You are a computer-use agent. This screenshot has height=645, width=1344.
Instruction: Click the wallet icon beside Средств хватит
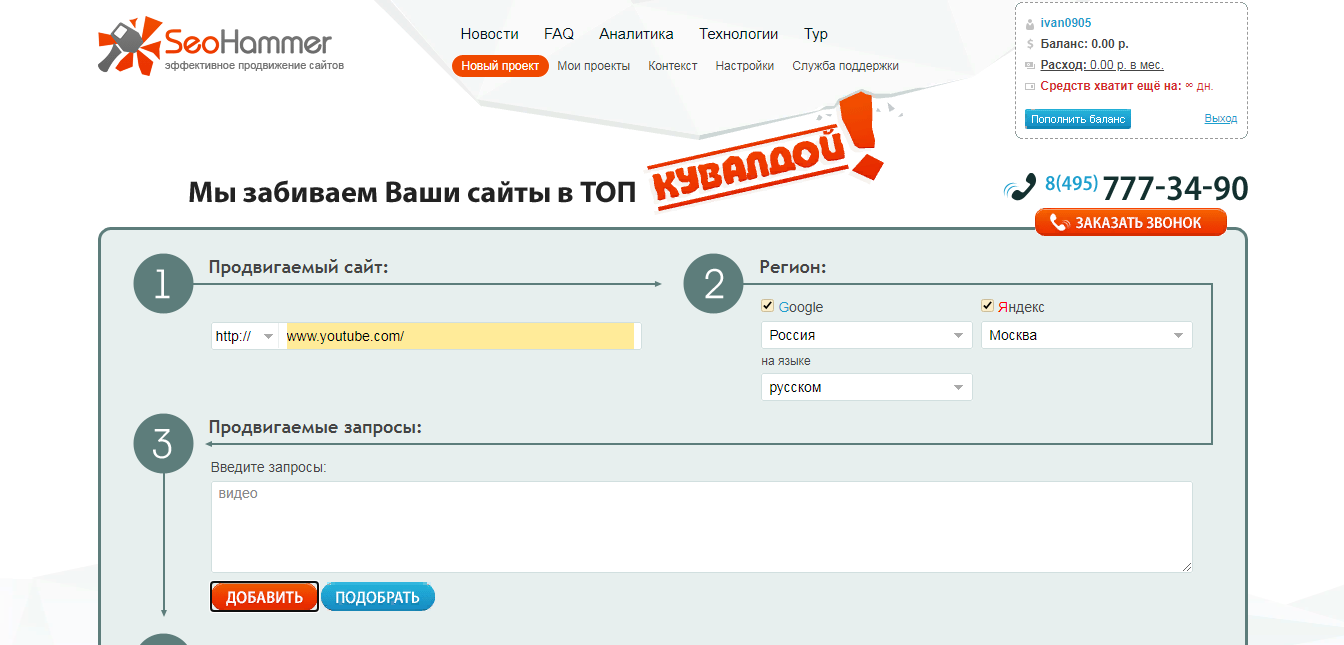[1030, 86]
